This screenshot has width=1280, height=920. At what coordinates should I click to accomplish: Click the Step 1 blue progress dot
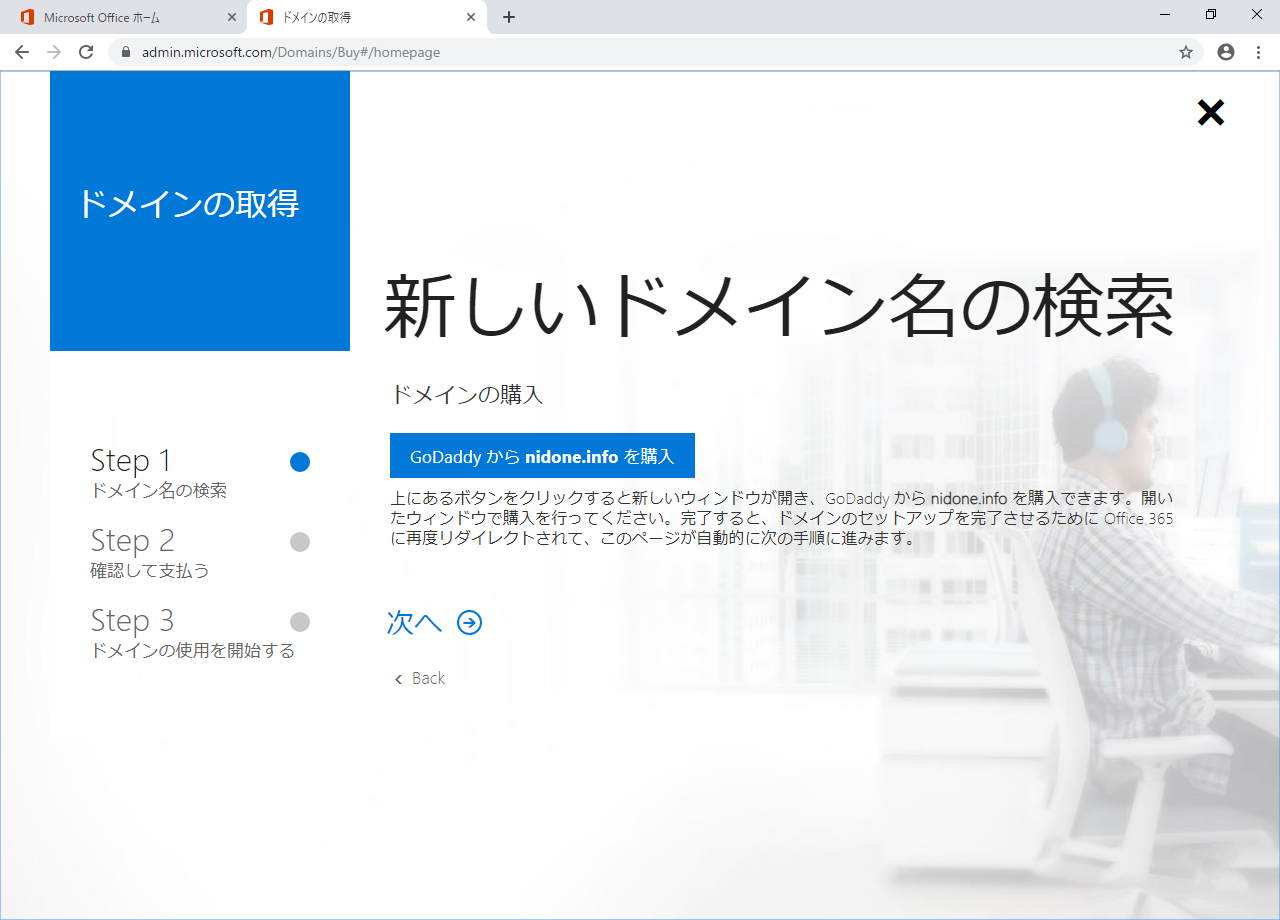(300, 462)
